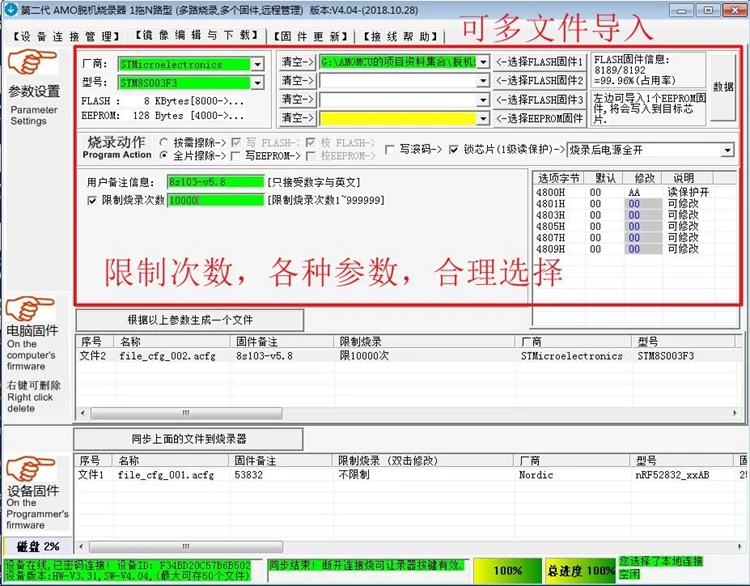750x586 pixels.
Task: Expand the 厂商 STMicroelectronics dropdown
Action: click(257, 64)
